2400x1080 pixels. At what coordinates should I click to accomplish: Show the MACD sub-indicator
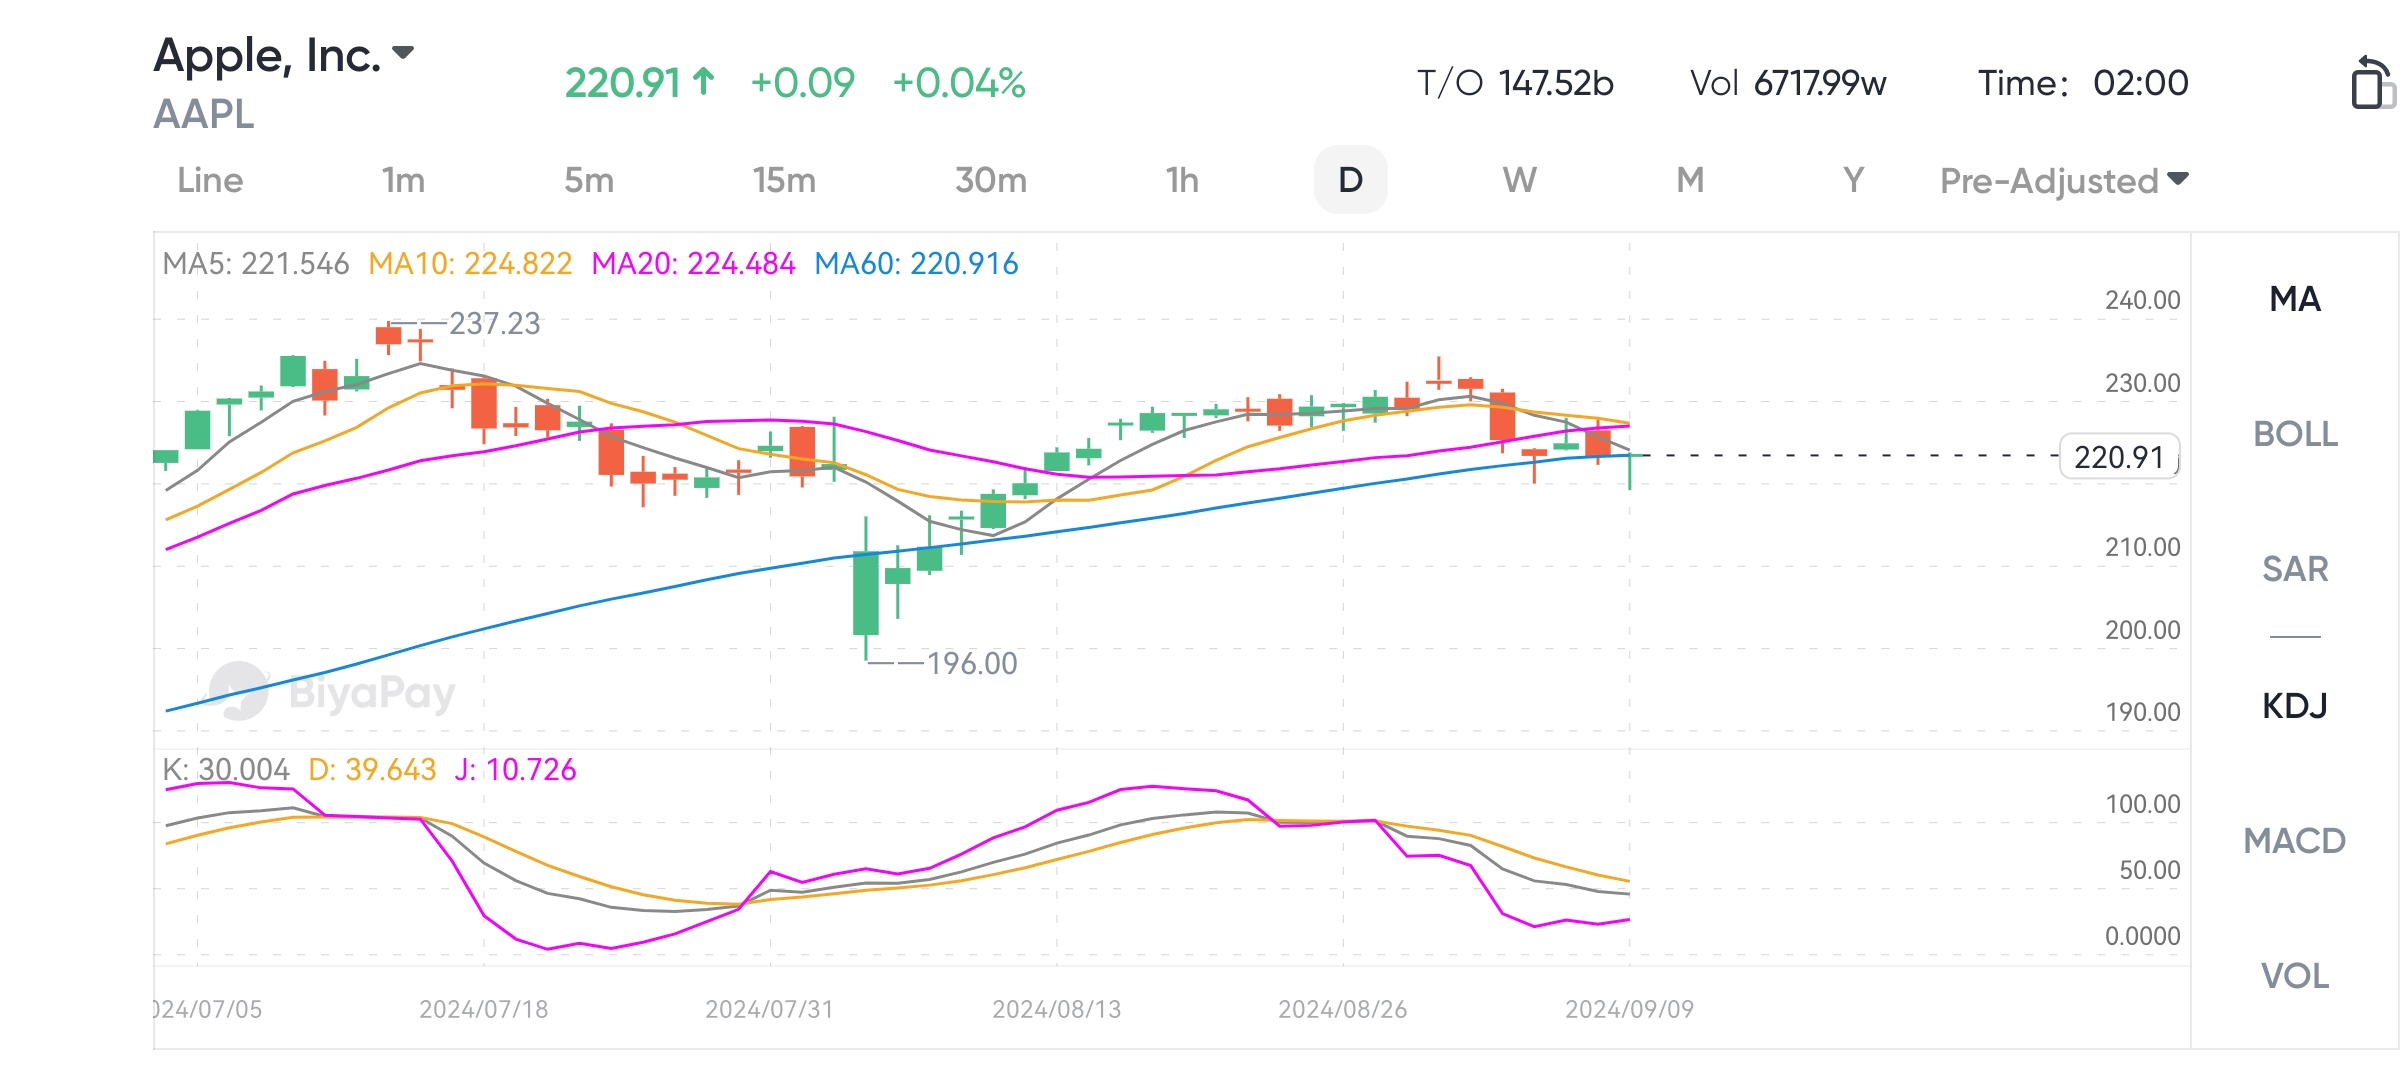(2295, 841)
